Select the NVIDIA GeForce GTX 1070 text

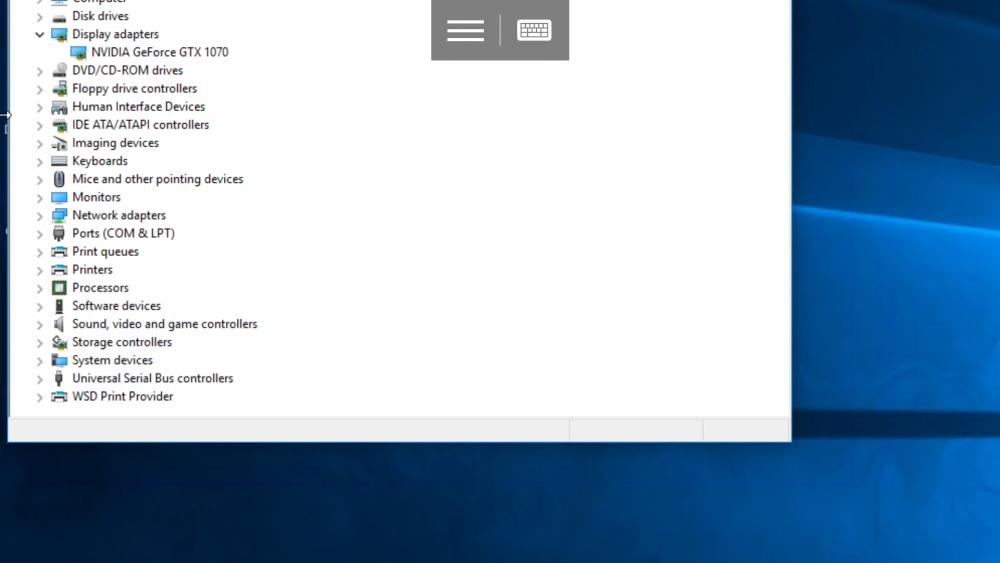159,52
